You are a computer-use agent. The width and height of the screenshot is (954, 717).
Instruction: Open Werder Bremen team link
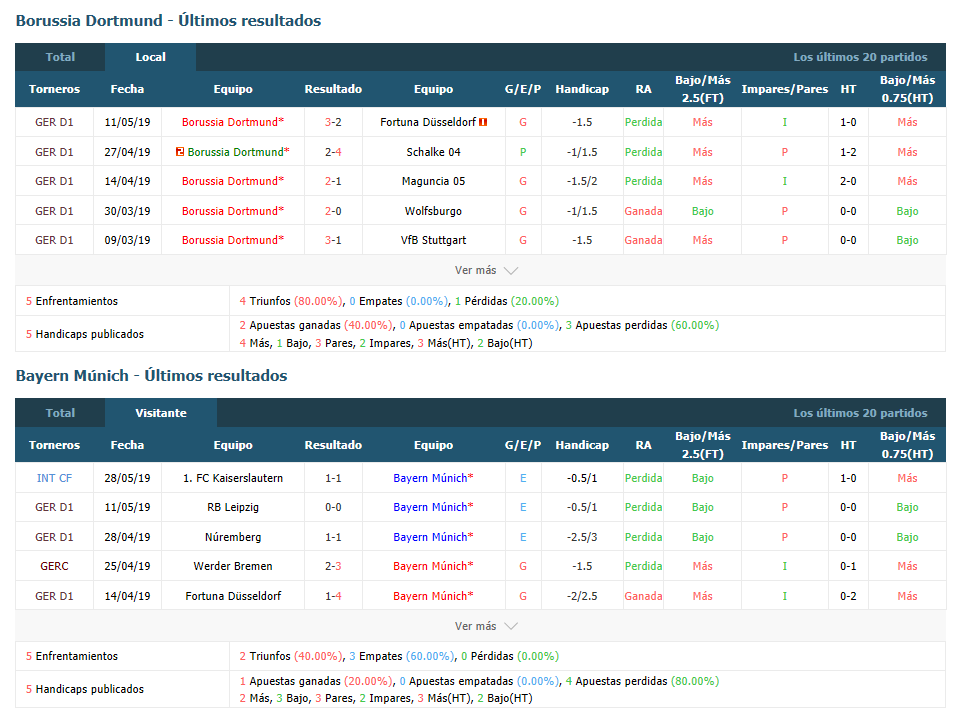(233, 567)
